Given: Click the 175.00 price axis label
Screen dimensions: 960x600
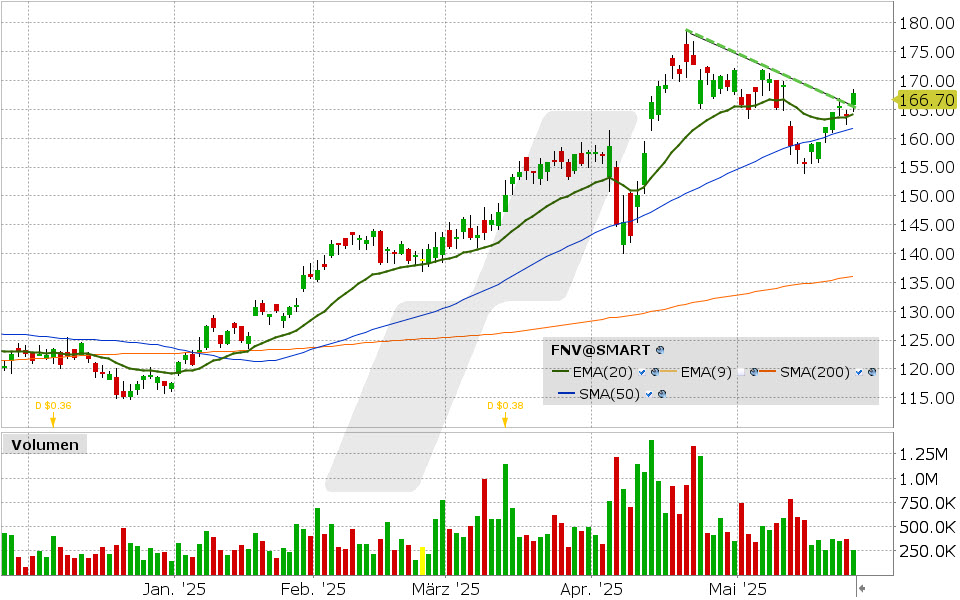Looking at the screenshot, I should coord(927,52).
